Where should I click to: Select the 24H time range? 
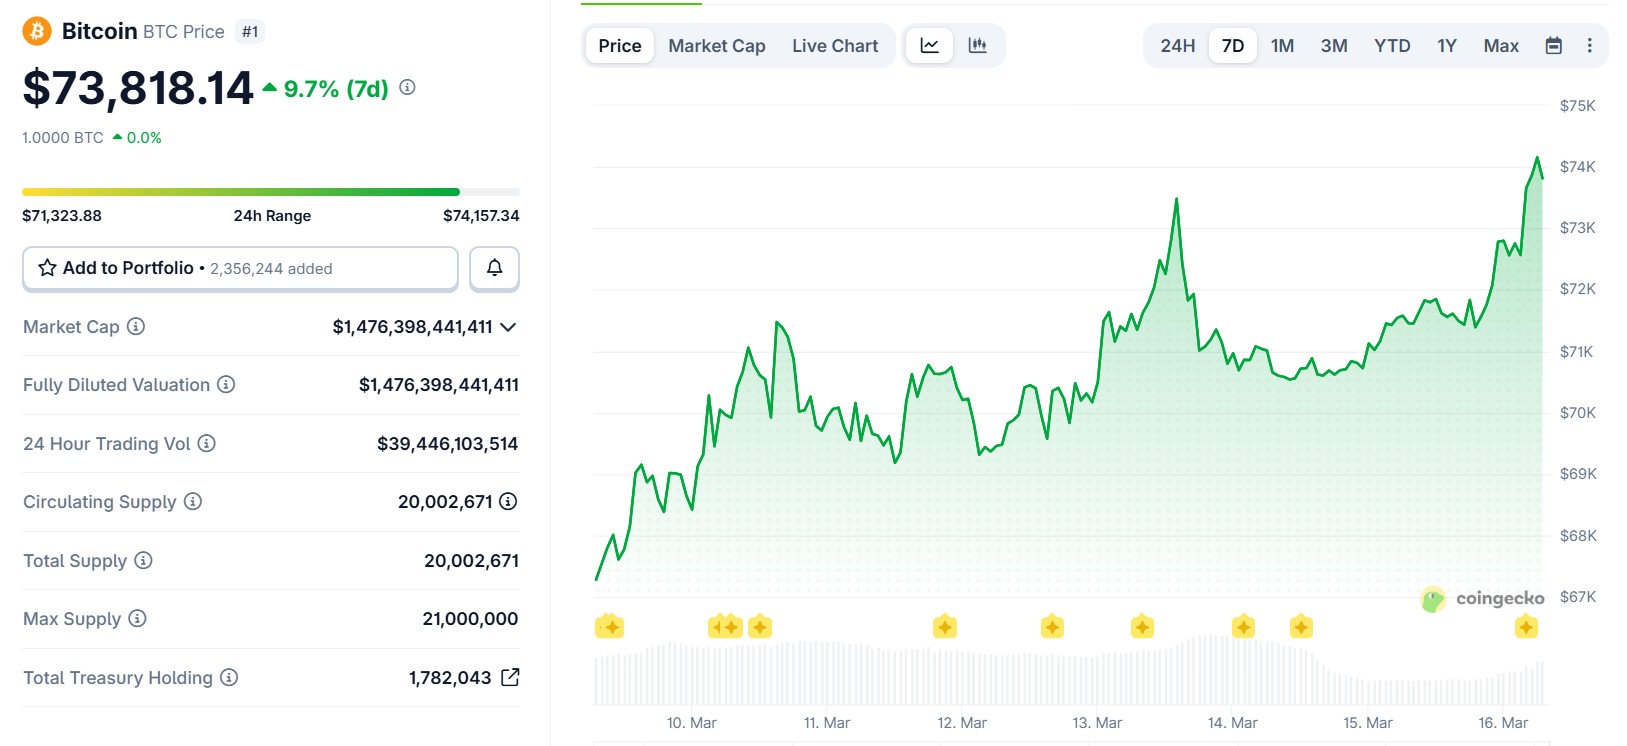pos(1177,46)
